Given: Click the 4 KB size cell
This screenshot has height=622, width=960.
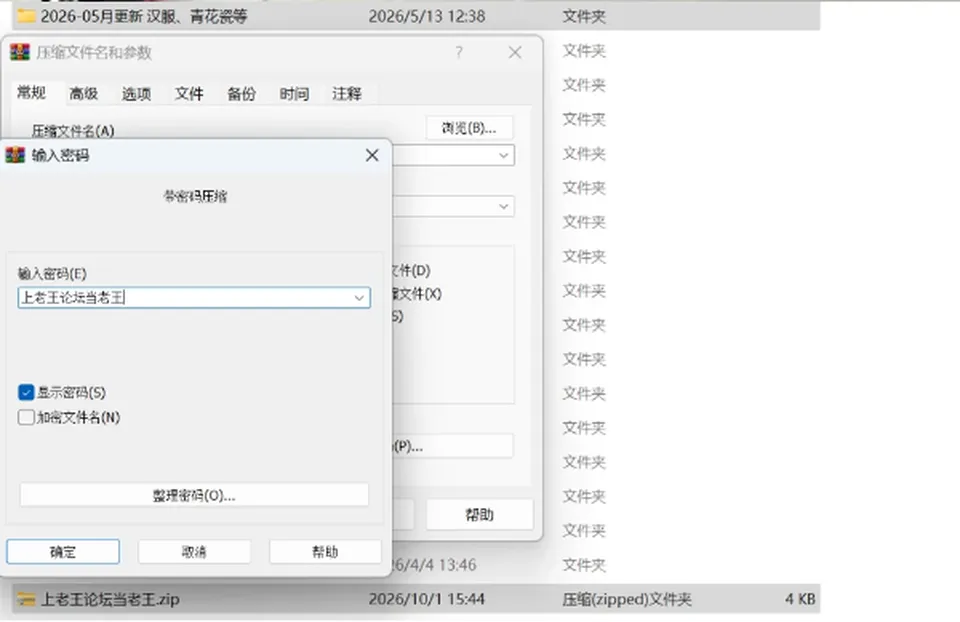Looking at the screenshot, I should pyautogui.click(x=800, y=599).
